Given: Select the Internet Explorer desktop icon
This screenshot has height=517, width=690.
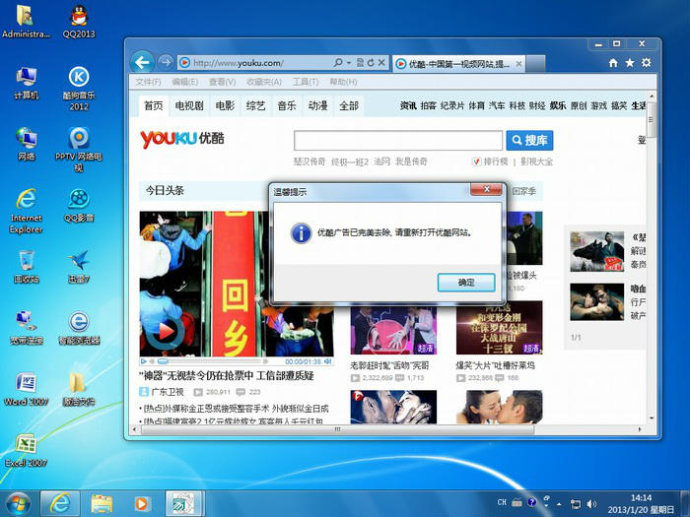Looking at the screenshot, I should click(26, 211).
